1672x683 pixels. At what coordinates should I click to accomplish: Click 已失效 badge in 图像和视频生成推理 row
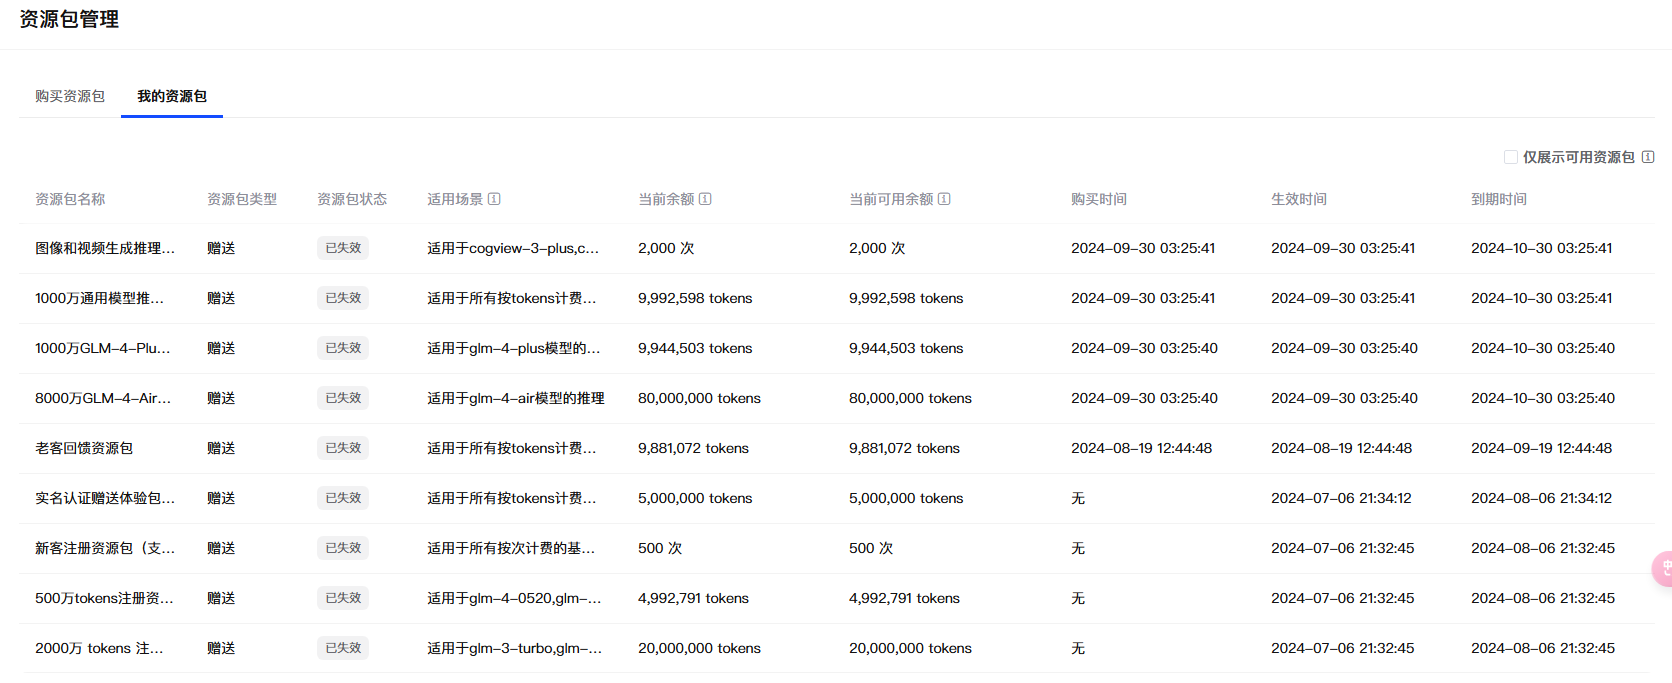[x=343, y=248]
